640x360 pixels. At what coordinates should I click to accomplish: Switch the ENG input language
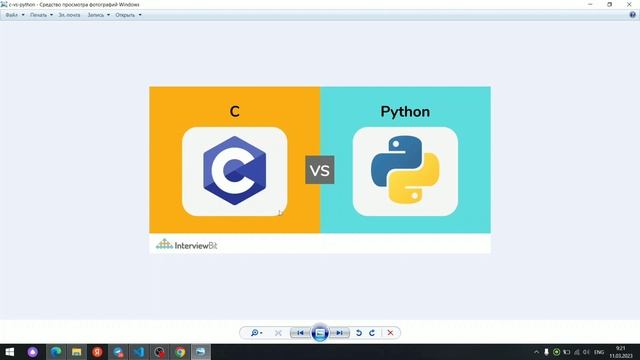click(x=599, y=352)
